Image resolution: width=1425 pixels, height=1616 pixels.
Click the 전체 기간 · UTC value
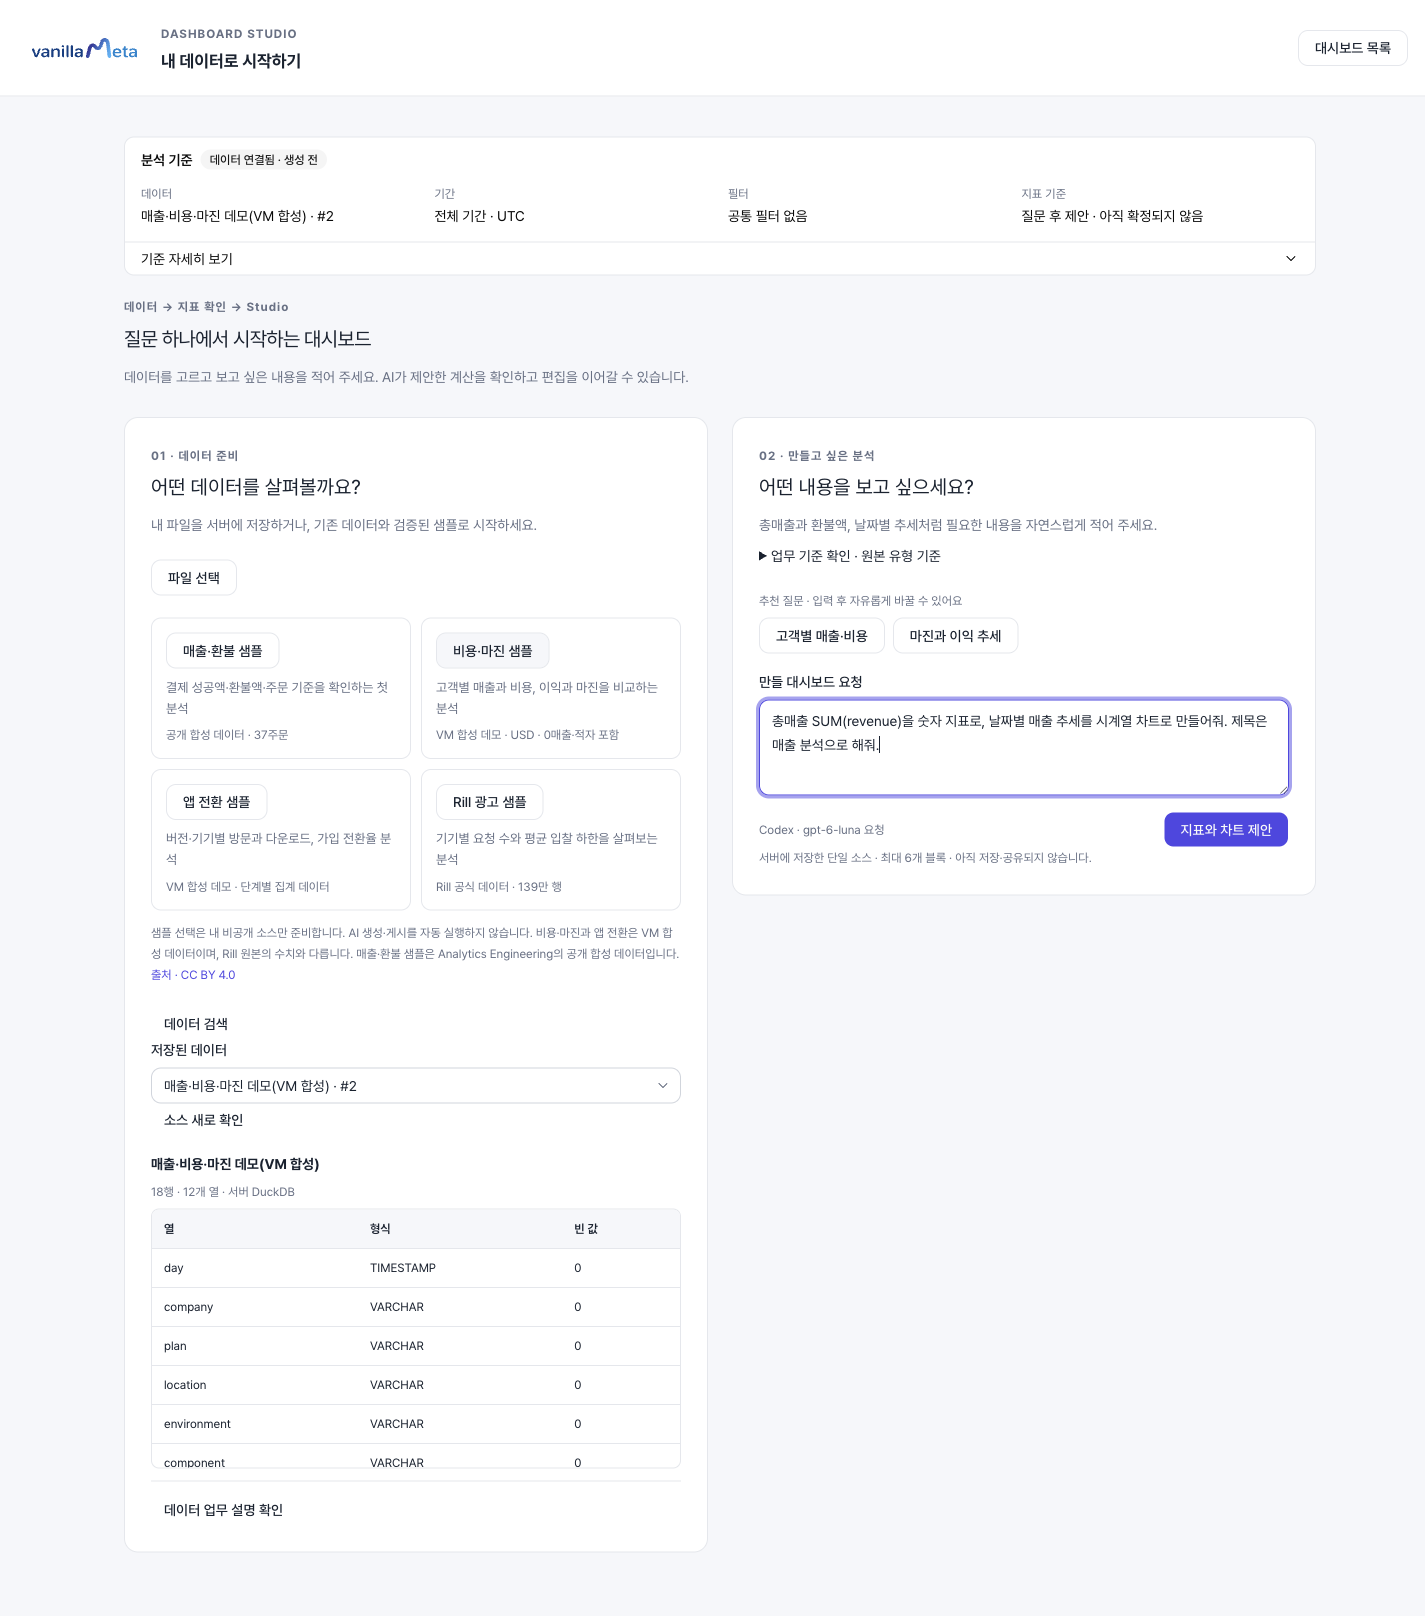point(479,216)
